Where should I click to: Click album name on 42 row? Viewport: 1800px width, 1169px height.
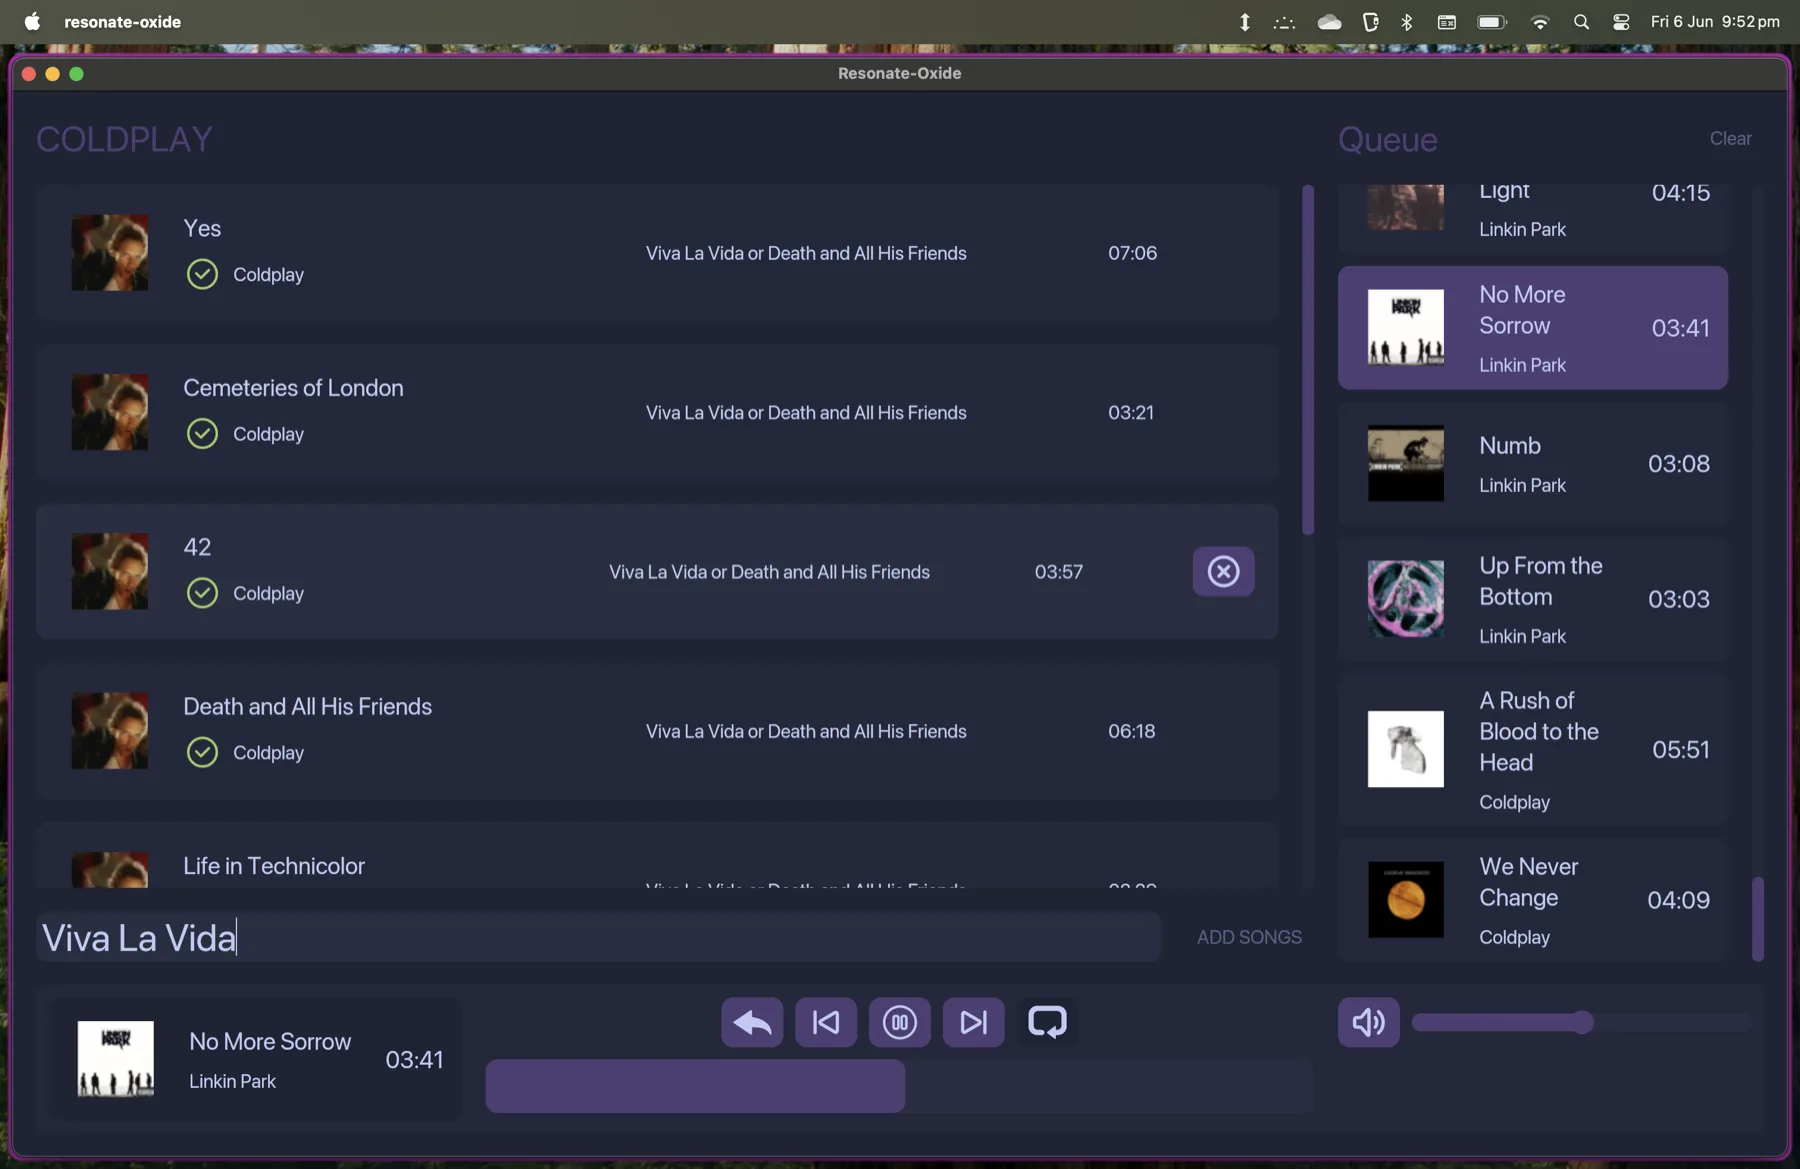pyautogui.click(x=769, y=572)
